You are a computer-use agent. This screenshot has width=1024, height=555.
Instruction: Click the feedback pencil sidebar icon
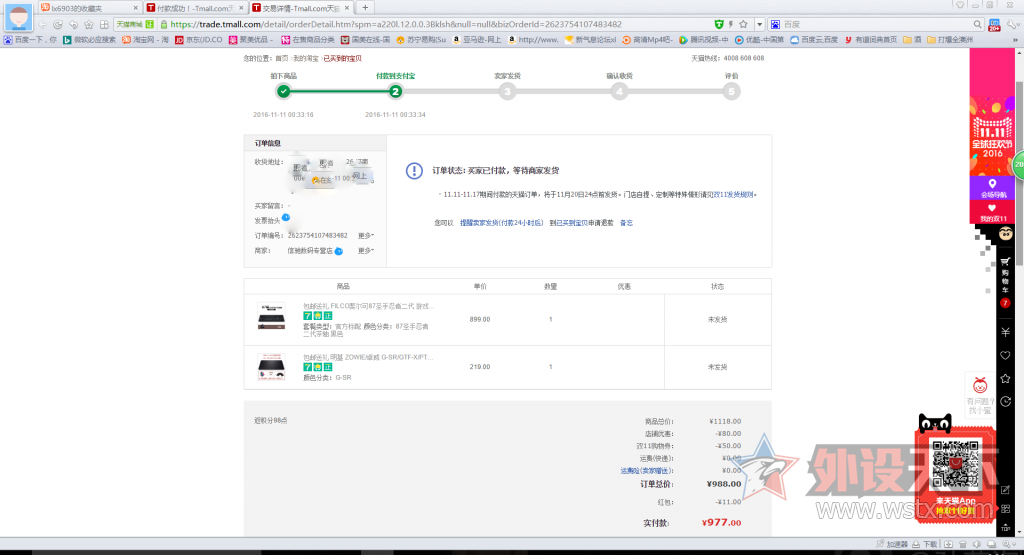(1006, 490)
